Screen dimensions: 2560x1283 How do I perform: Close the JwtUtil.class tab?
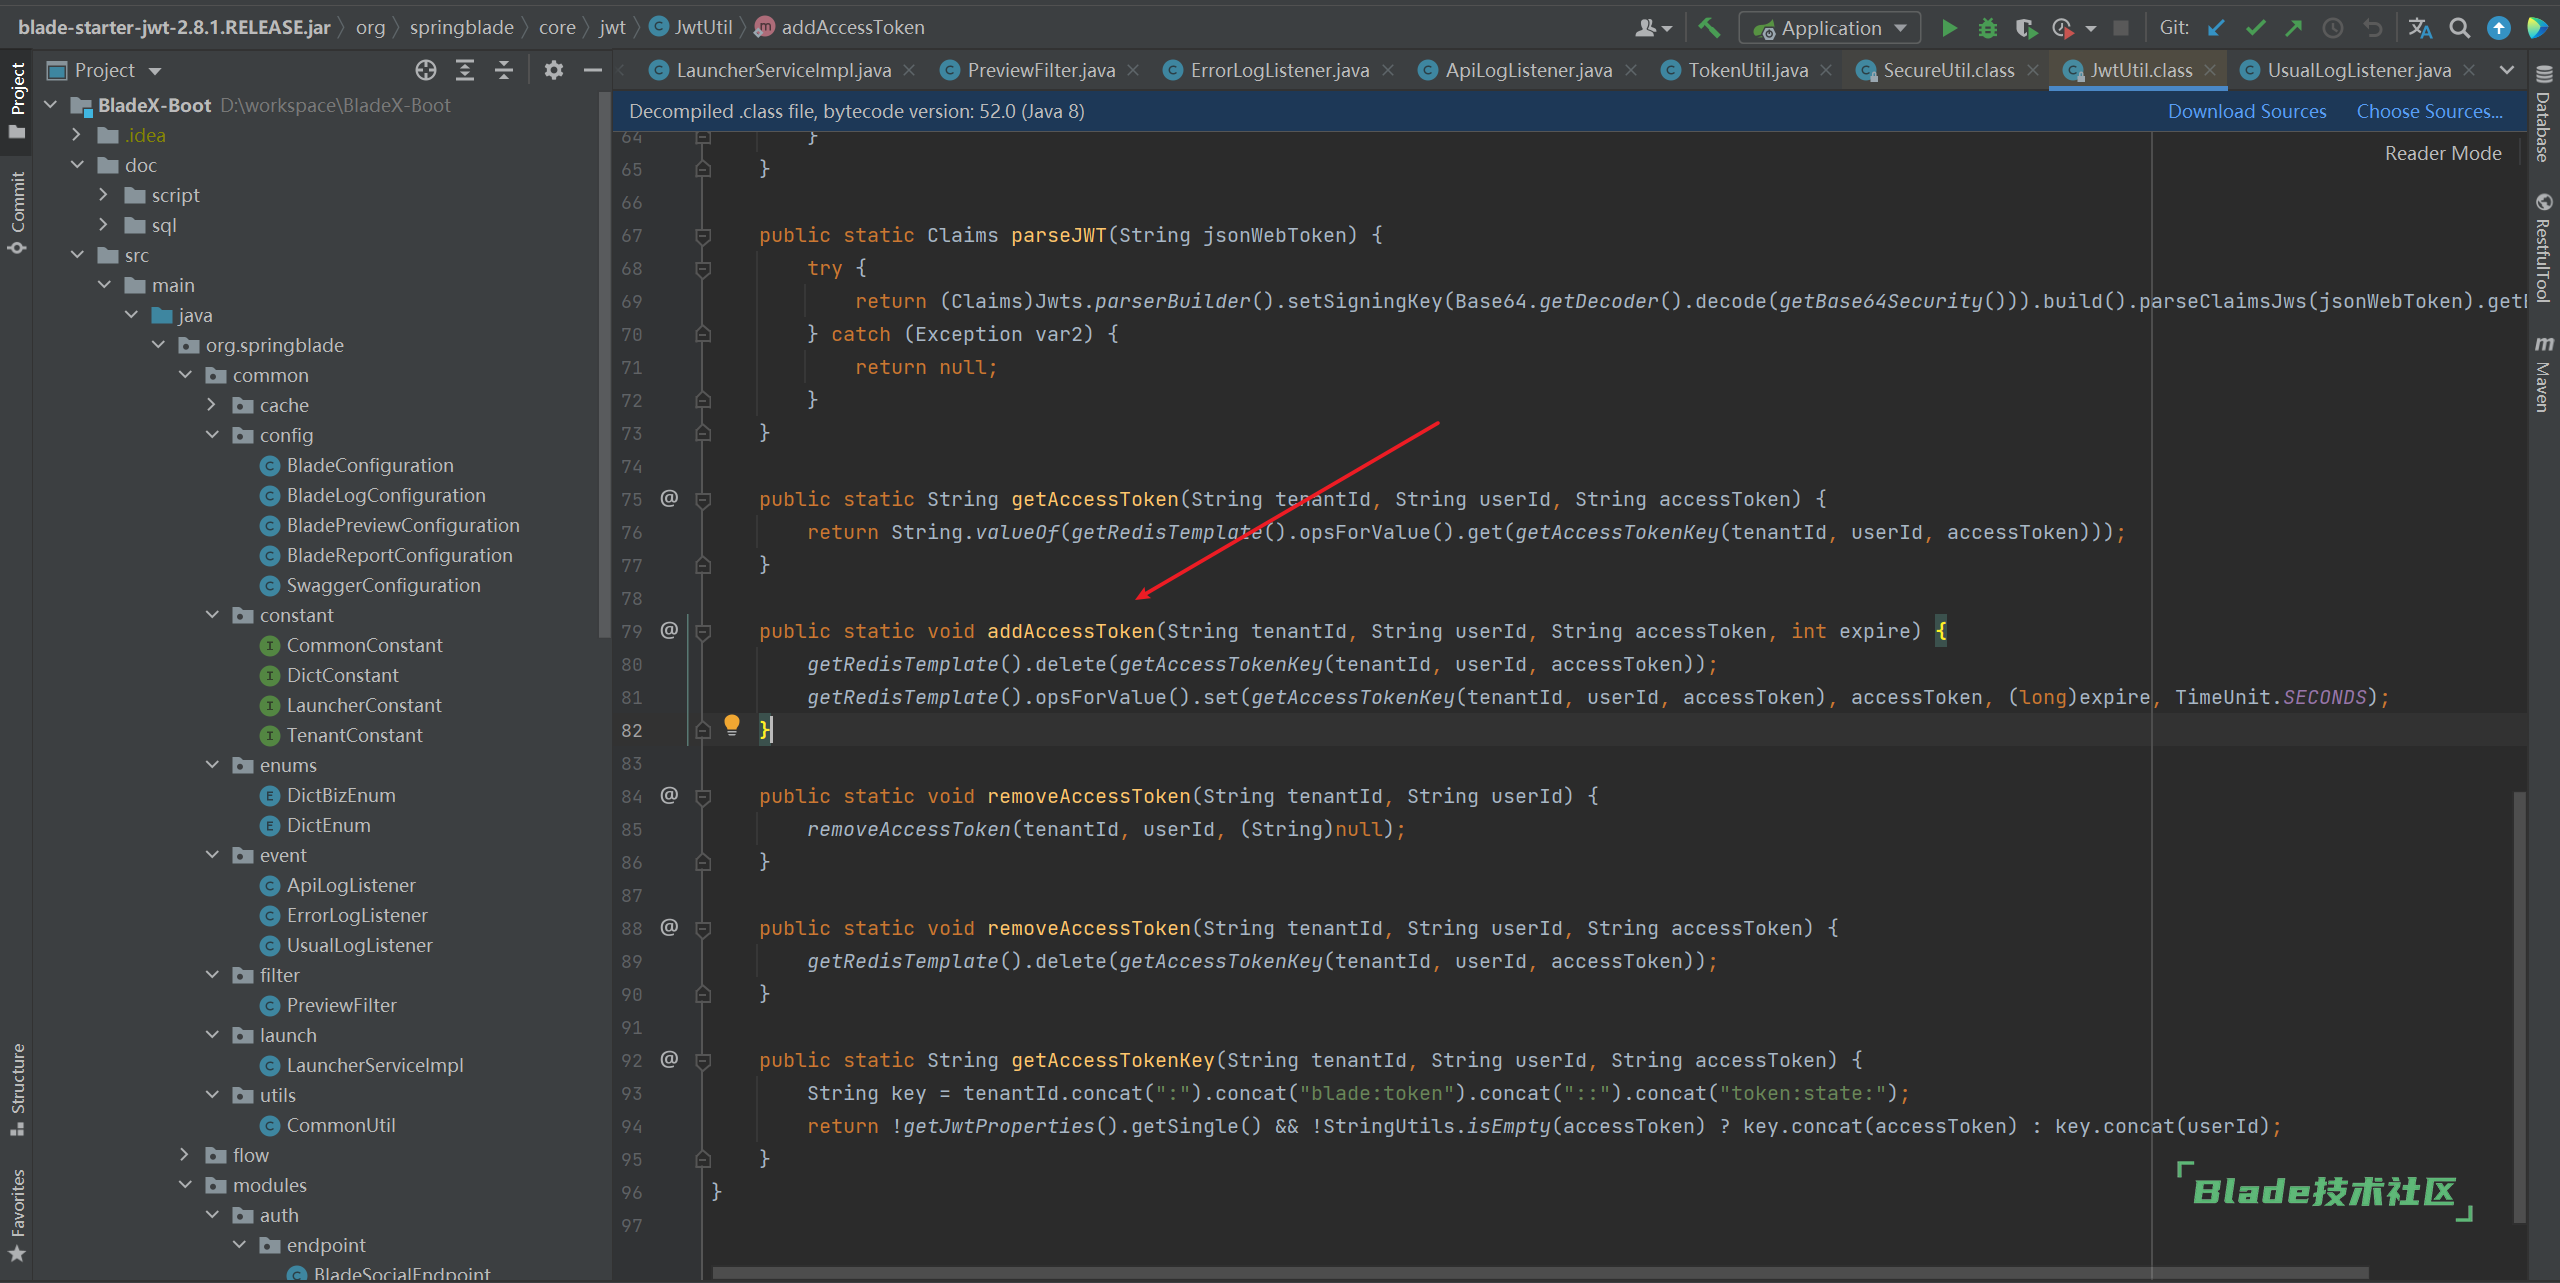tap(2210, 70)
